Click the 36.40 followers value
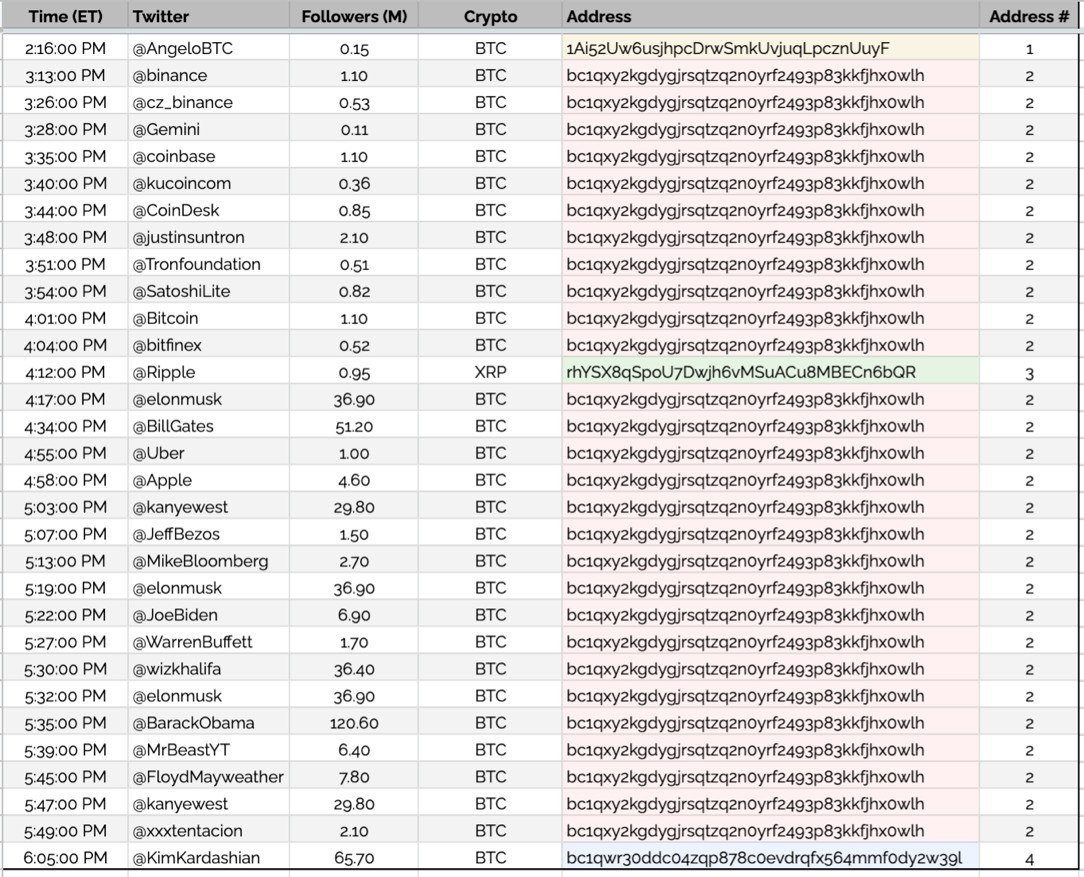This screenshot has width=1084, height=877. click(354, 668)
